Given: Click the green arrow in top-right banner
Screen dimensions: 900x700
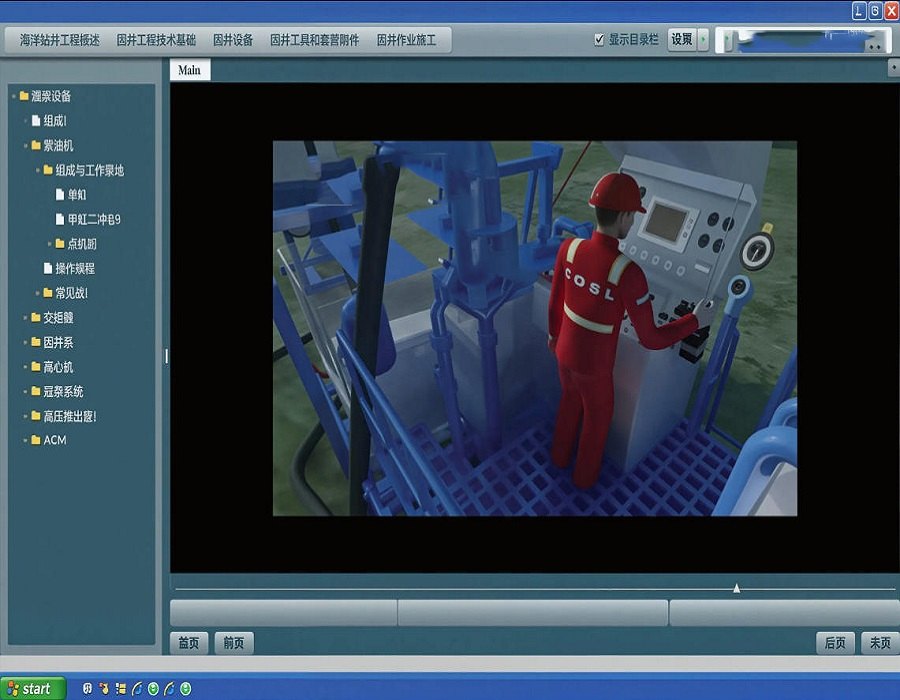Looking at the screenshot, I should [x=727, y=40].
